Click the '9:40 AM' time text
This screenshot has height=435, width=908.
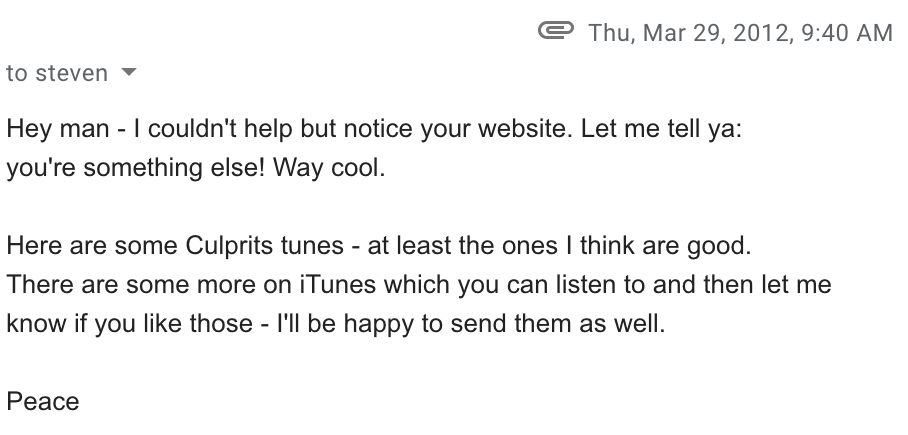pyautogui.click(x=847, y=32)
